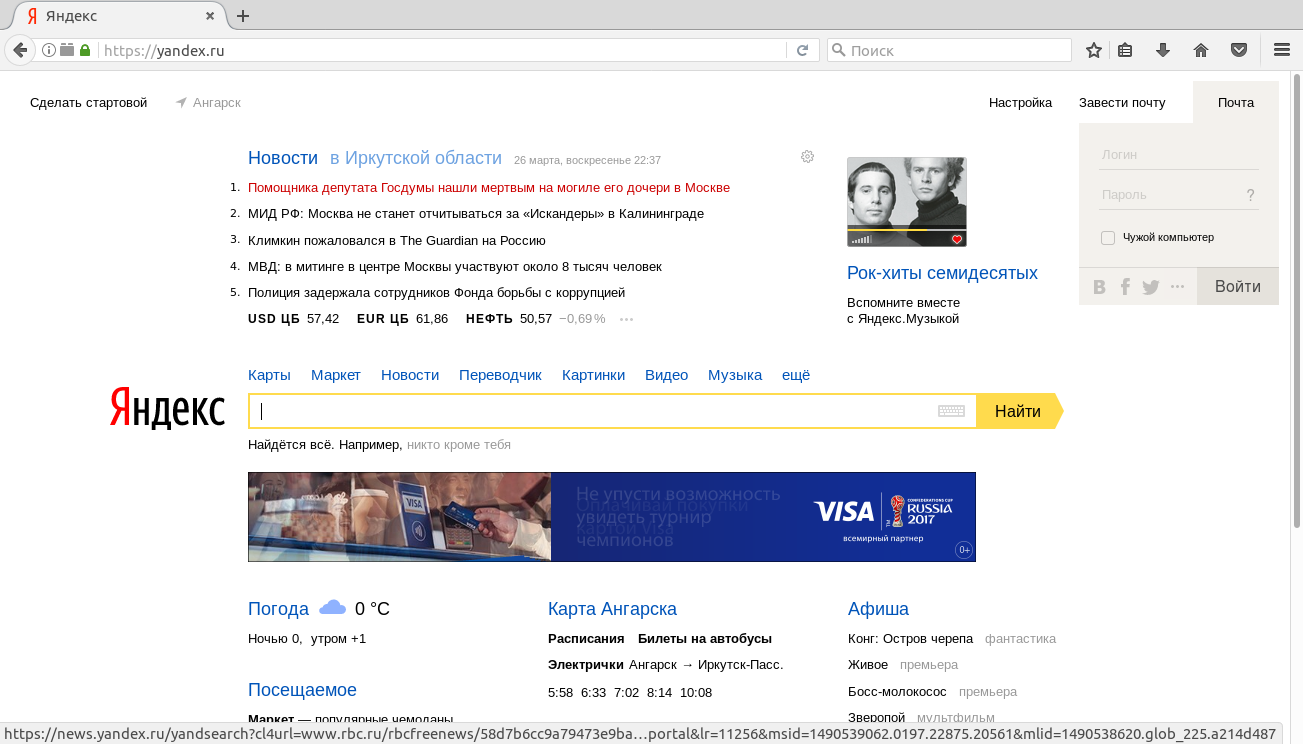Open the on-screen keyboard in the search box

[951, 411]
